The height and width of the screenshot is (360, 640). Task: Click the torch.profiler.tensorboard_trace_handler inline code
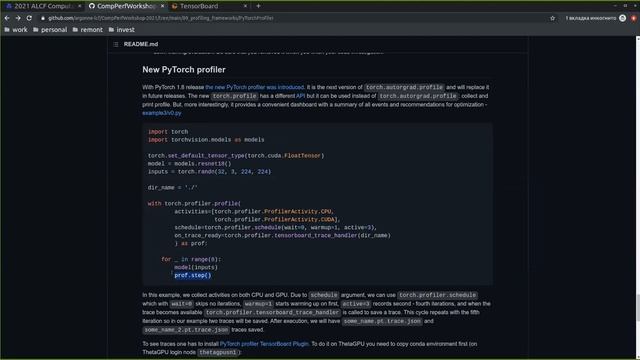pyautogui.click(x=272, y=312)
